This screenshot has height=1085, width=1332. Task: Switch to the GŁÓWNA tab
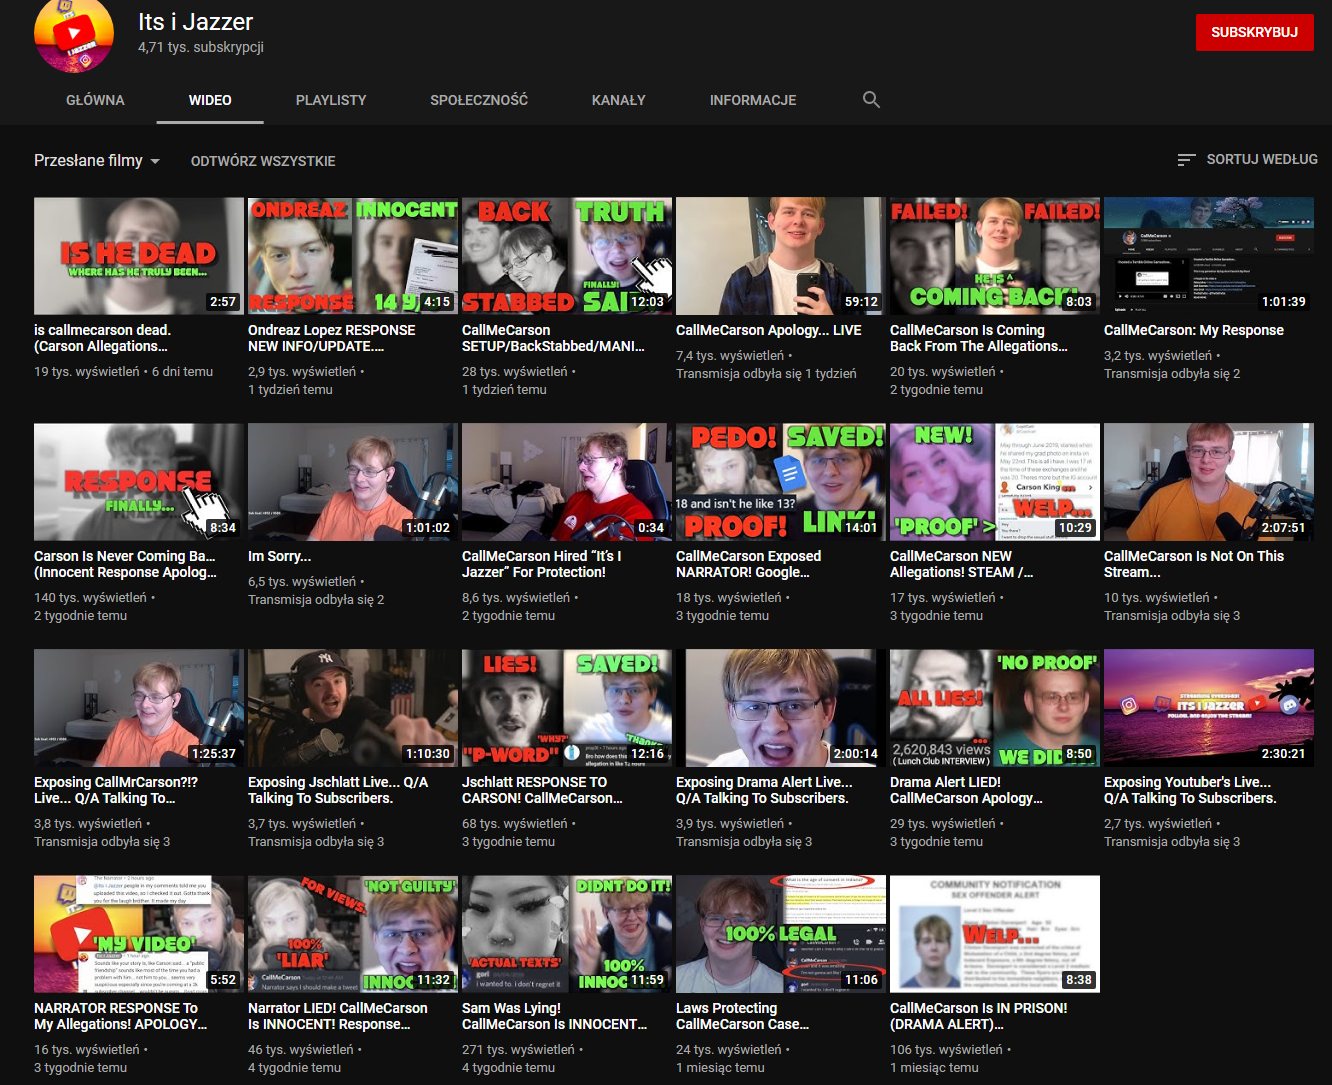[95, 100]
